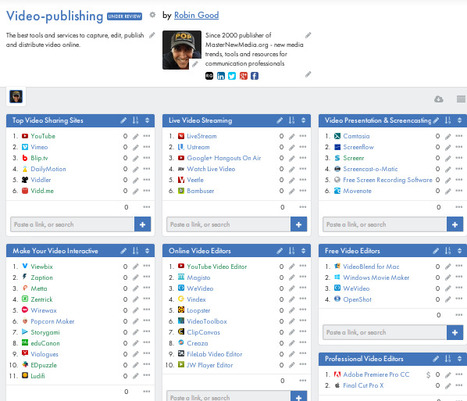
Task: Open the Screencast-o-Matic link
Action: (x=370, y=169)
